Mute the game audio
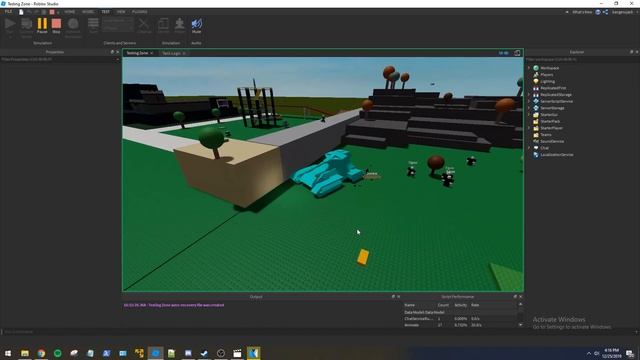This screenshot has height=360, width=640. pos(196,25)
